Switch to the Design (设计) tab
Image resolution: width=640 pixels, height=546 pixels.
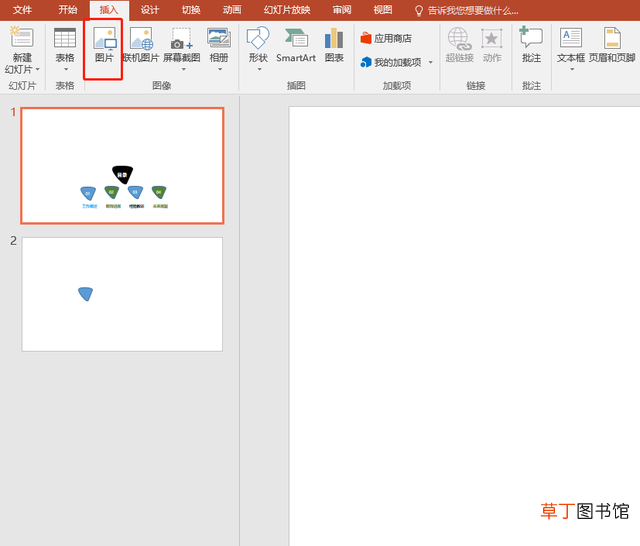pyautogui.click(x=150, y=10)
